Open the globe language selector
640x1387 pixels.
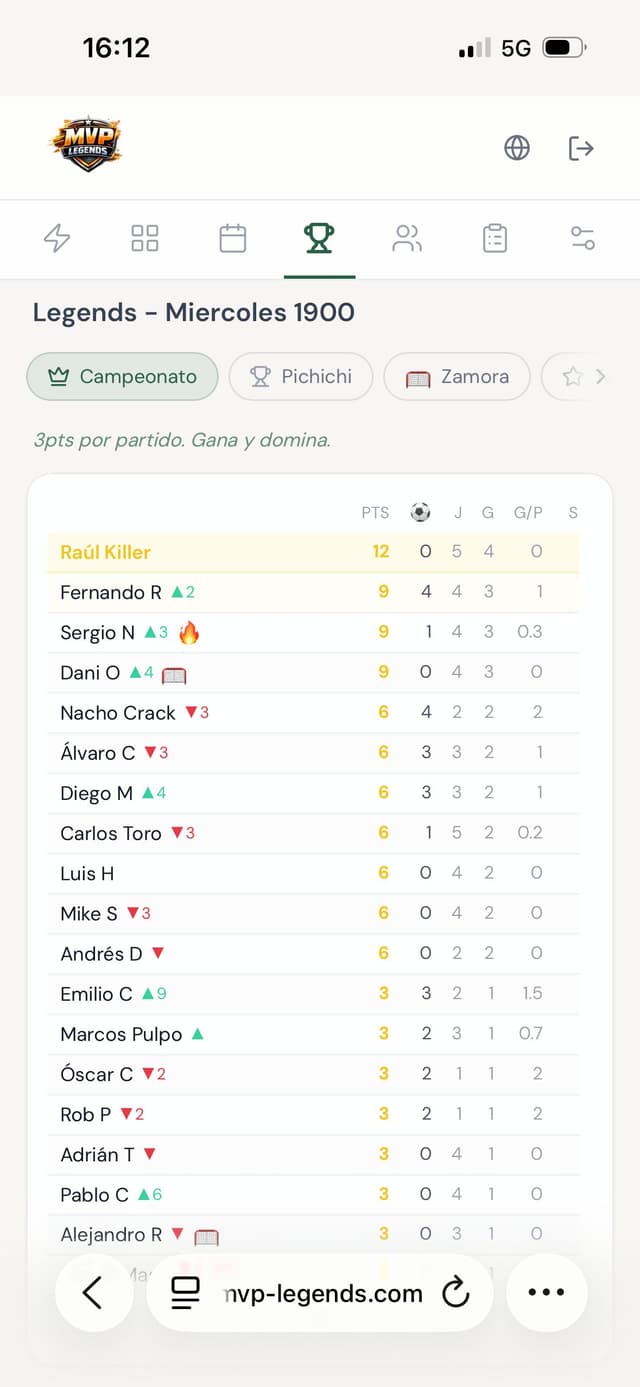pyautogui.click(x=517, y=148)
